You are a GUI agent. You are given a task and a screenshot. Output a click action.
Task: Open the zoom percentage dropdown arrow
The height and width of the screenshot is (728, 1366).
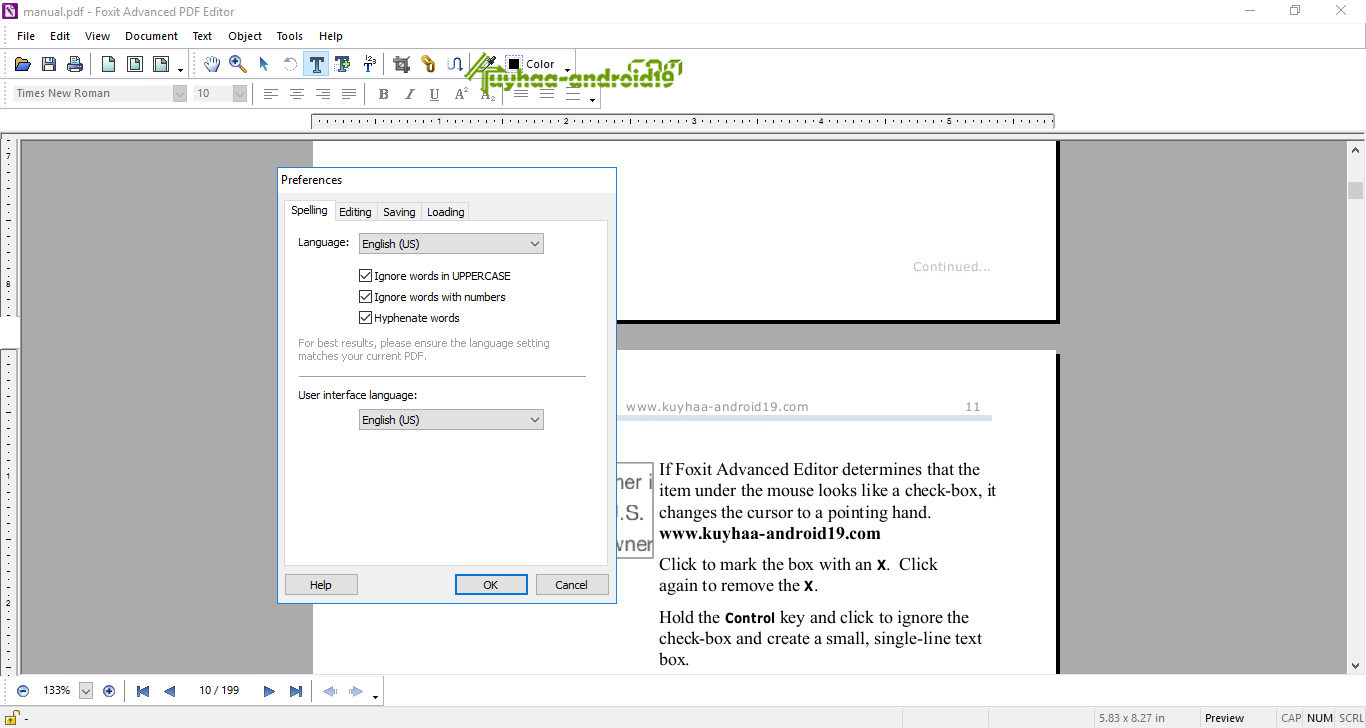point(86,691)
